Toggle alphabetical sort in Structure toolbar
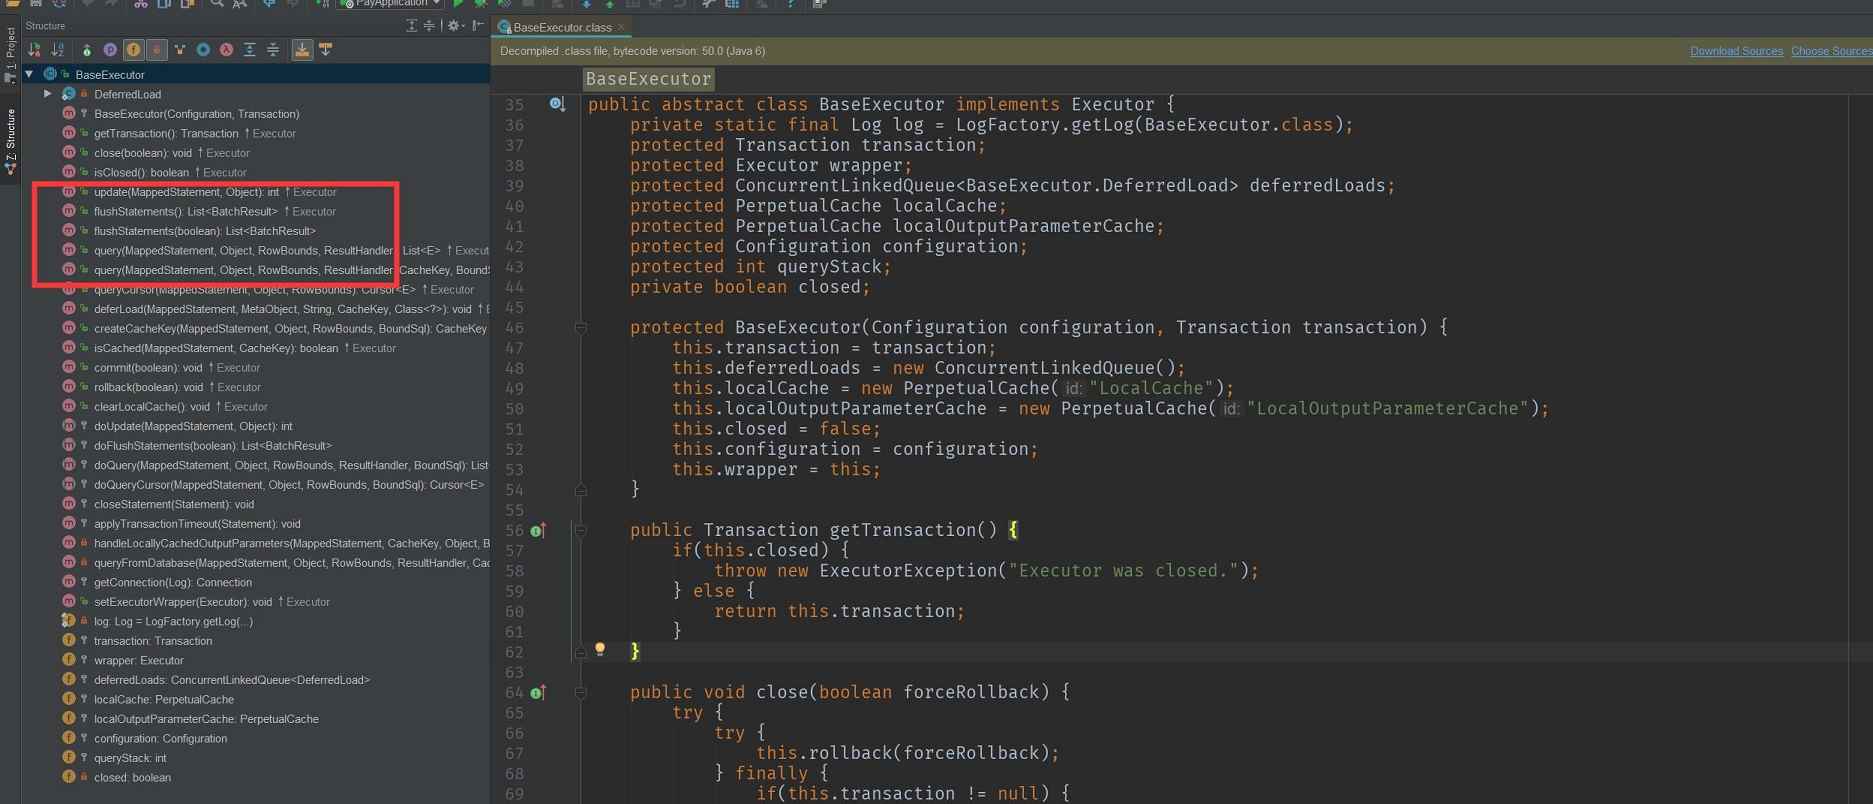This screenshot has height=804, width=1873. [x=58, y=49]
